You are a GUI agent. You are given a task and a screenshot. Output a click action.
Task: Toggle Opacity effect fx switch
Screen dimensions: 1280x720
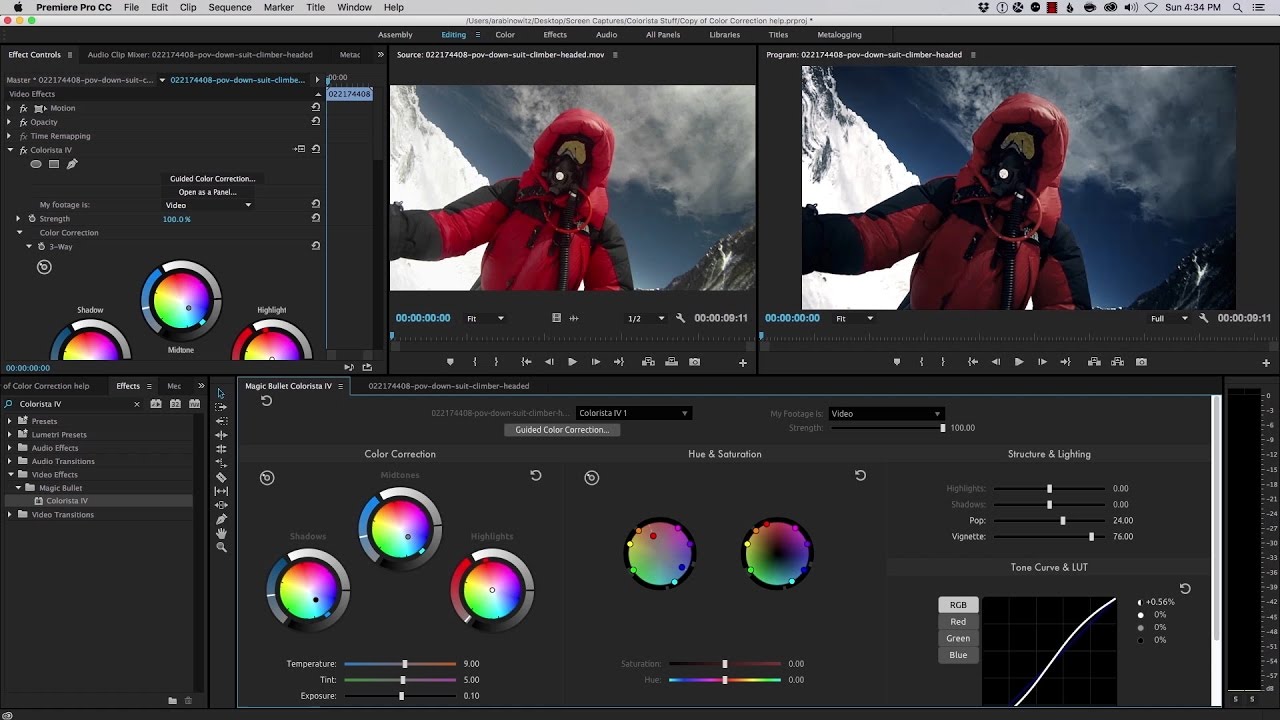(23, 122)
